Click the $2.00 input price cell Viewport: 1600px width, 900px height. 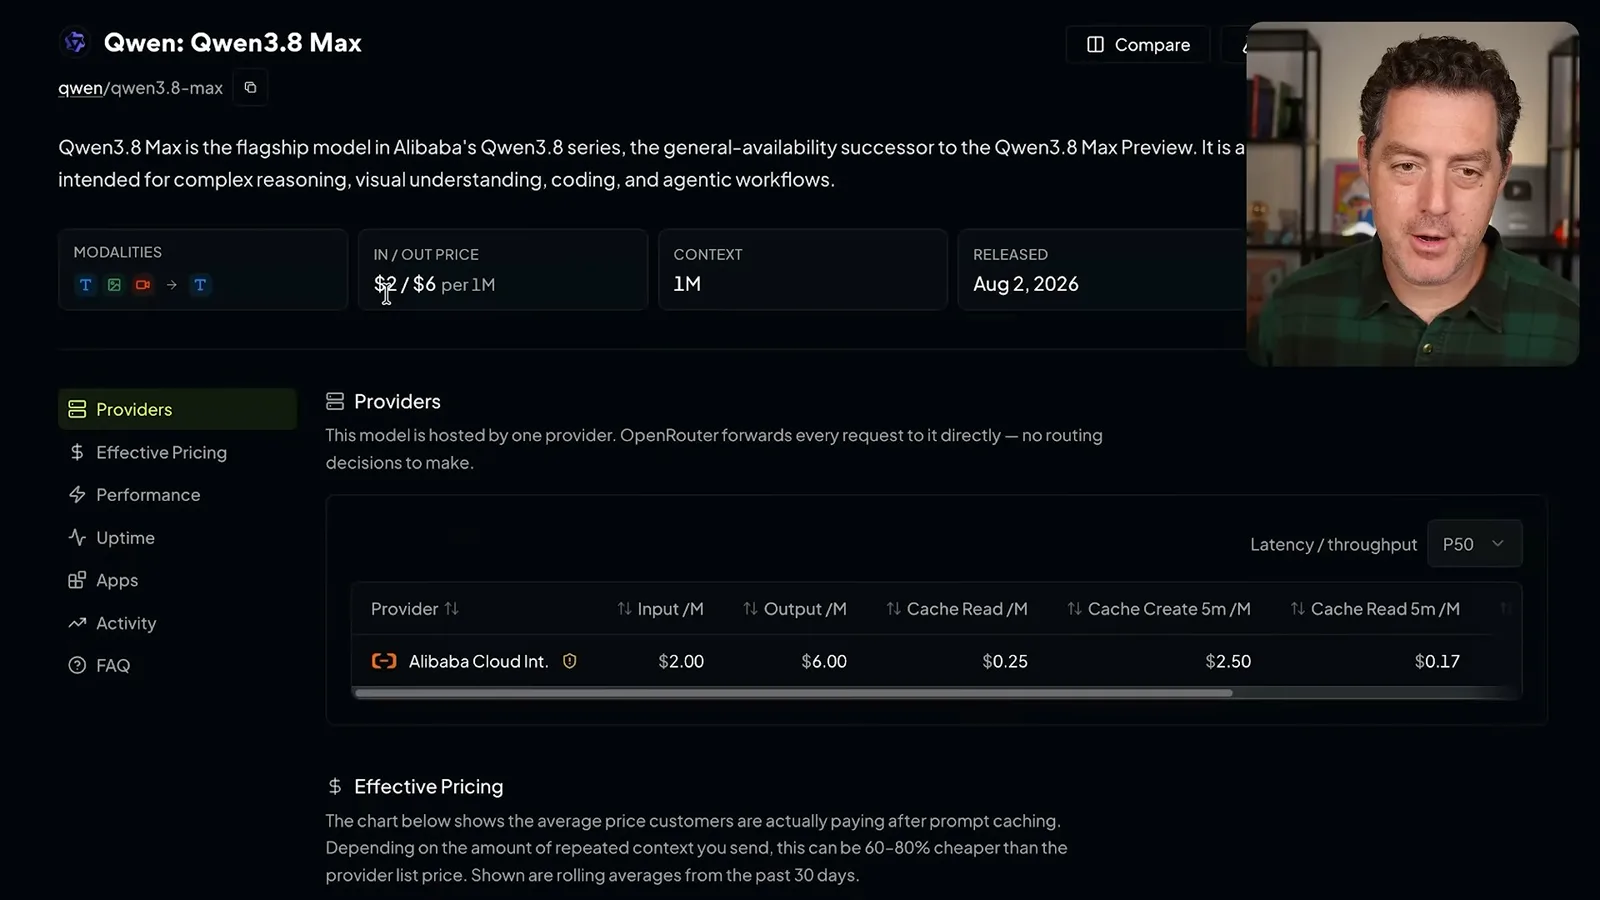[681, 661]
